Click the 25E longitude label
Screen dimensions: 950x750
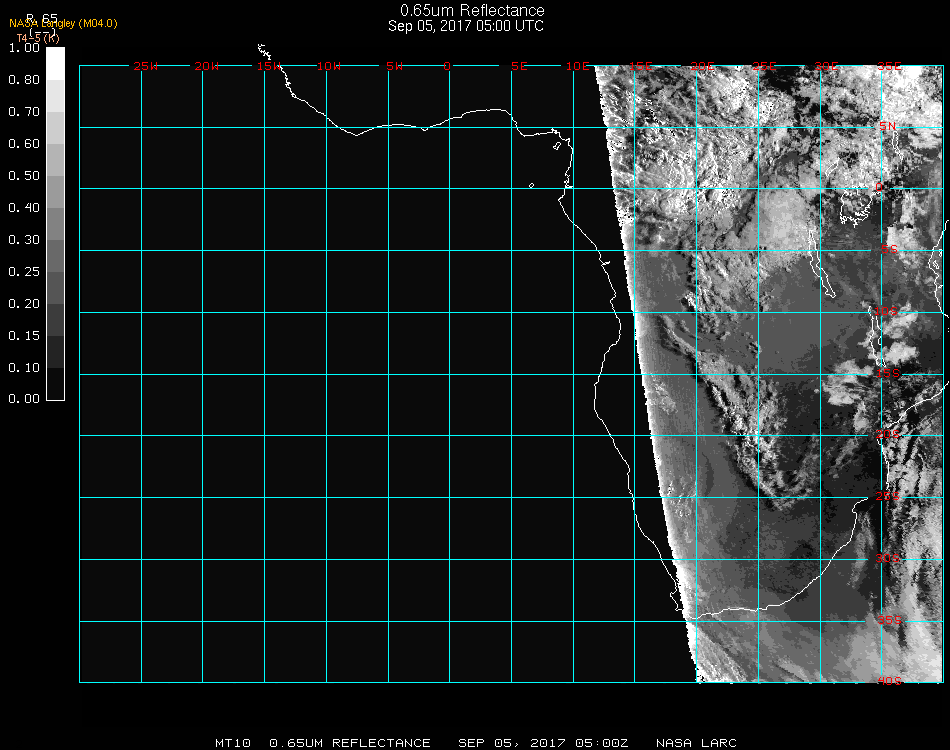765,66
